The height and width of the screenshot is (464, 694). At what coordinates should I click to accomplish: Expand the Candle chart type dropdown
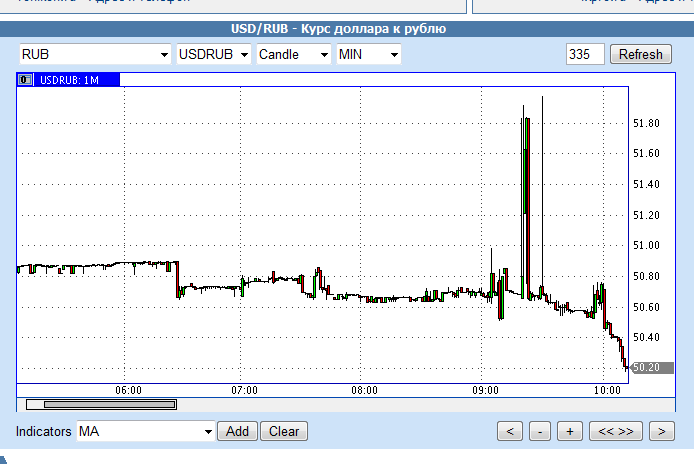pyautogui.click(x=294, y=54)
